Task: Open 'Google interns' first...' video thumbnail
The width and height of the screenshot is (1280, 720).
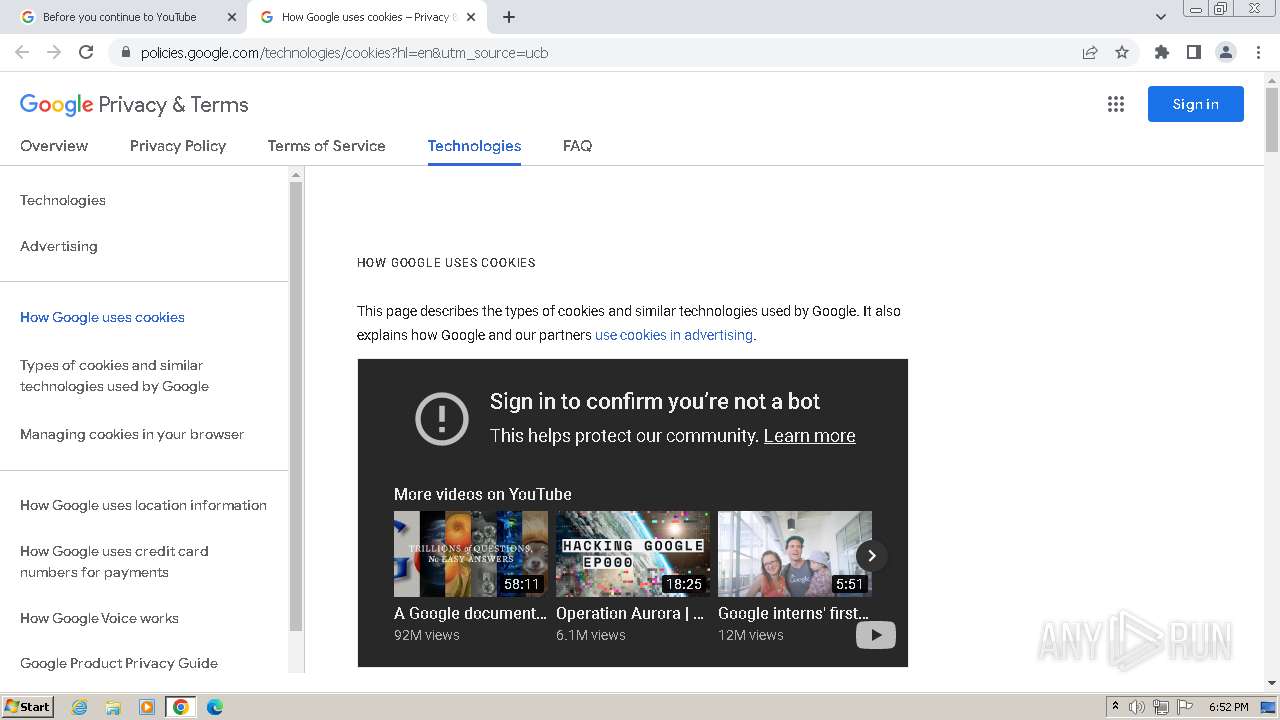Action: 795,554
